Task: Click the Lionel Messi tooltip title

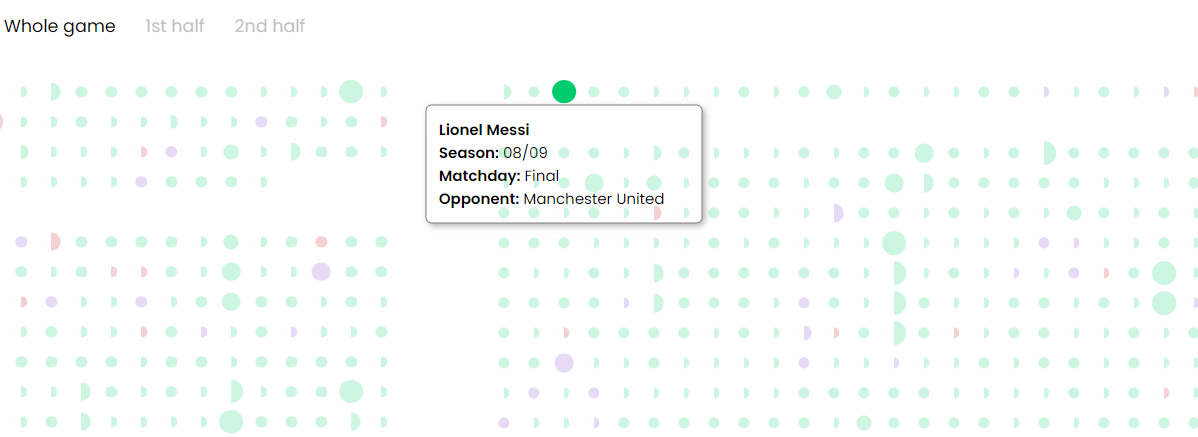Action: 484,130
